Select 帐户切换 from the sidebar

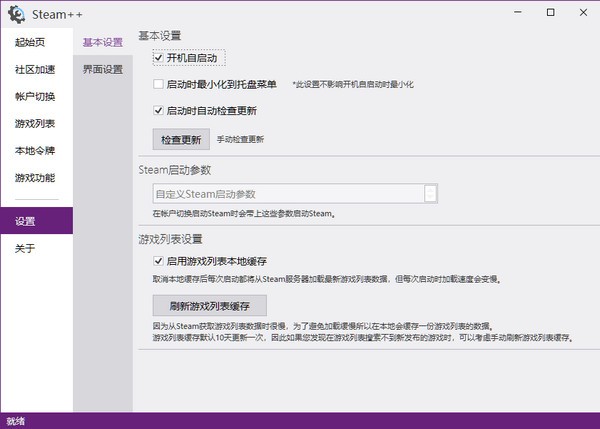pos(35,97)
